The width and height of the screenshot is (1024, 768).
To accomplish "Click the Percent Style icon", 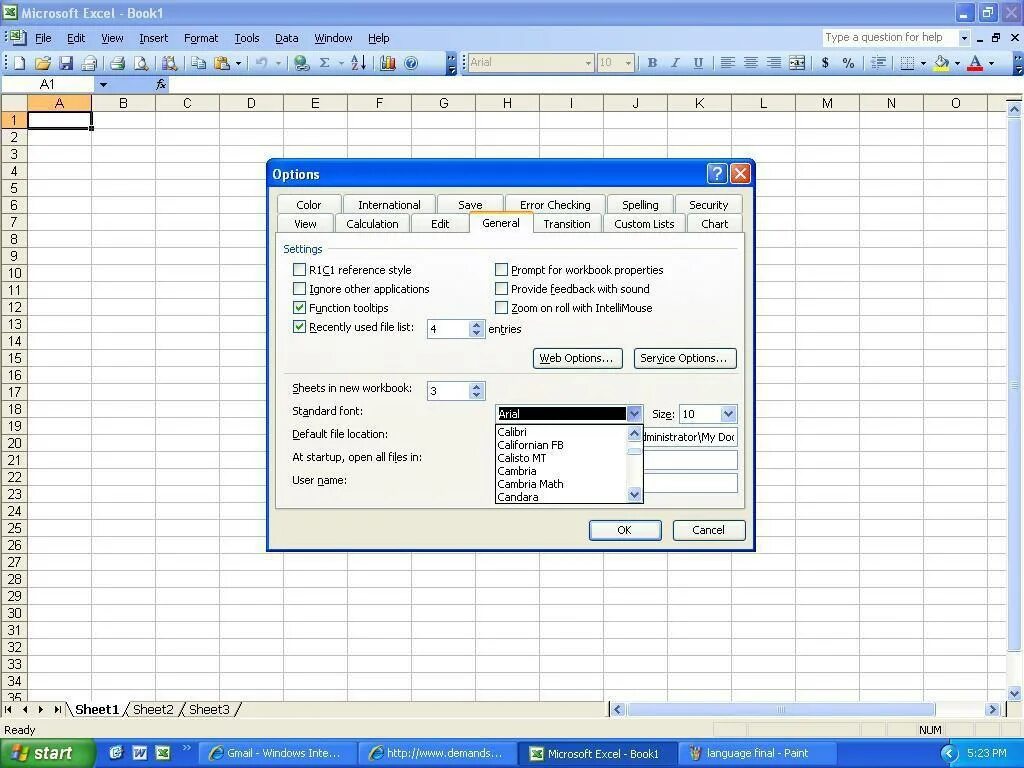I will [848, 63].
